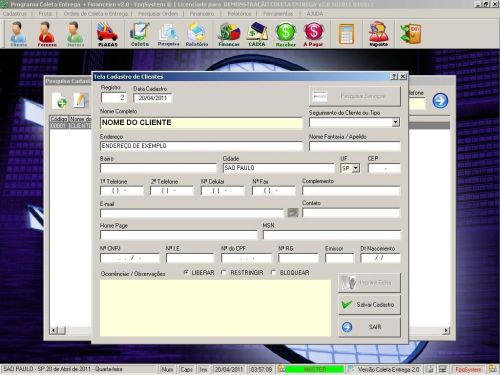The image size is (500, 375).
Task: Click the Endereço input field
Action: (201, 146)
